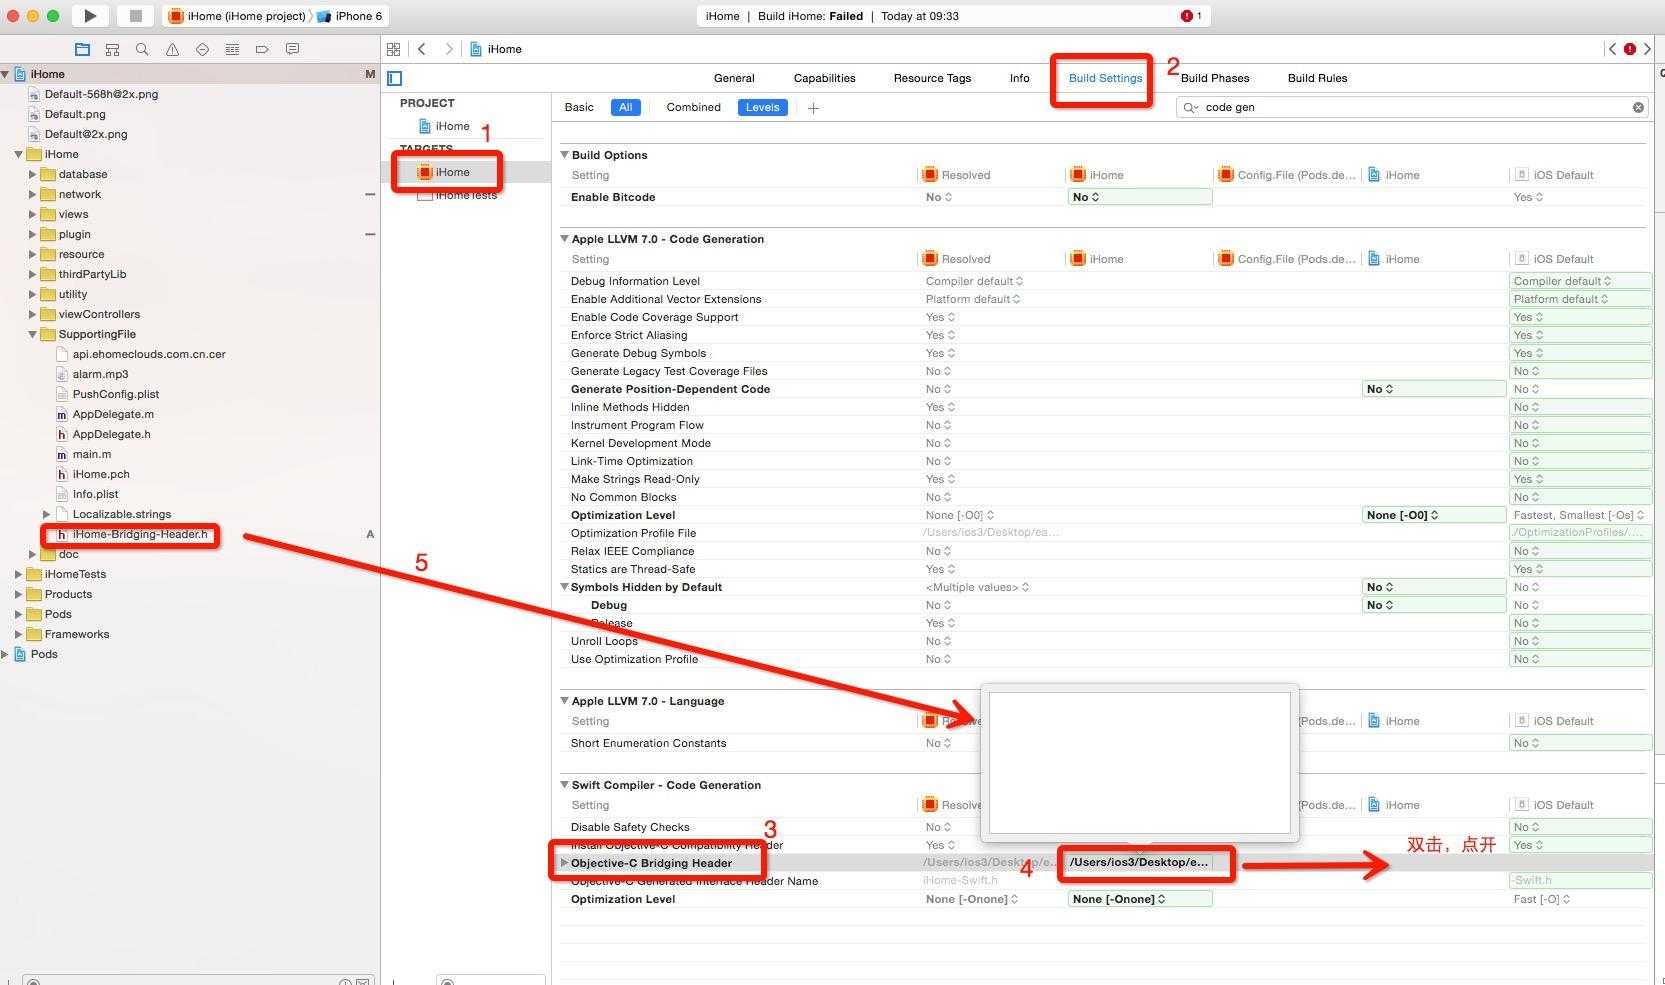Click the Run (play) button

[x=90, y=16]
